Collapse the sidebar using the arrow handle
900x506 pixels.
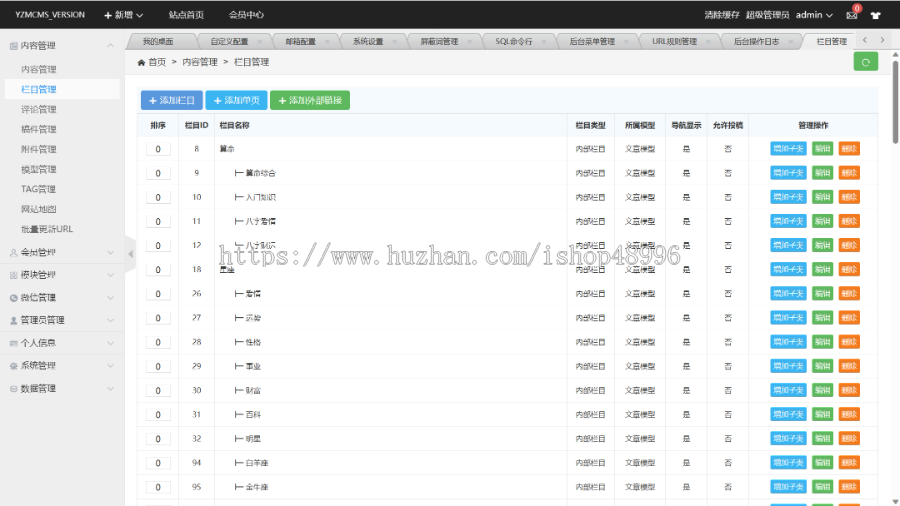[x=130, y=254]
